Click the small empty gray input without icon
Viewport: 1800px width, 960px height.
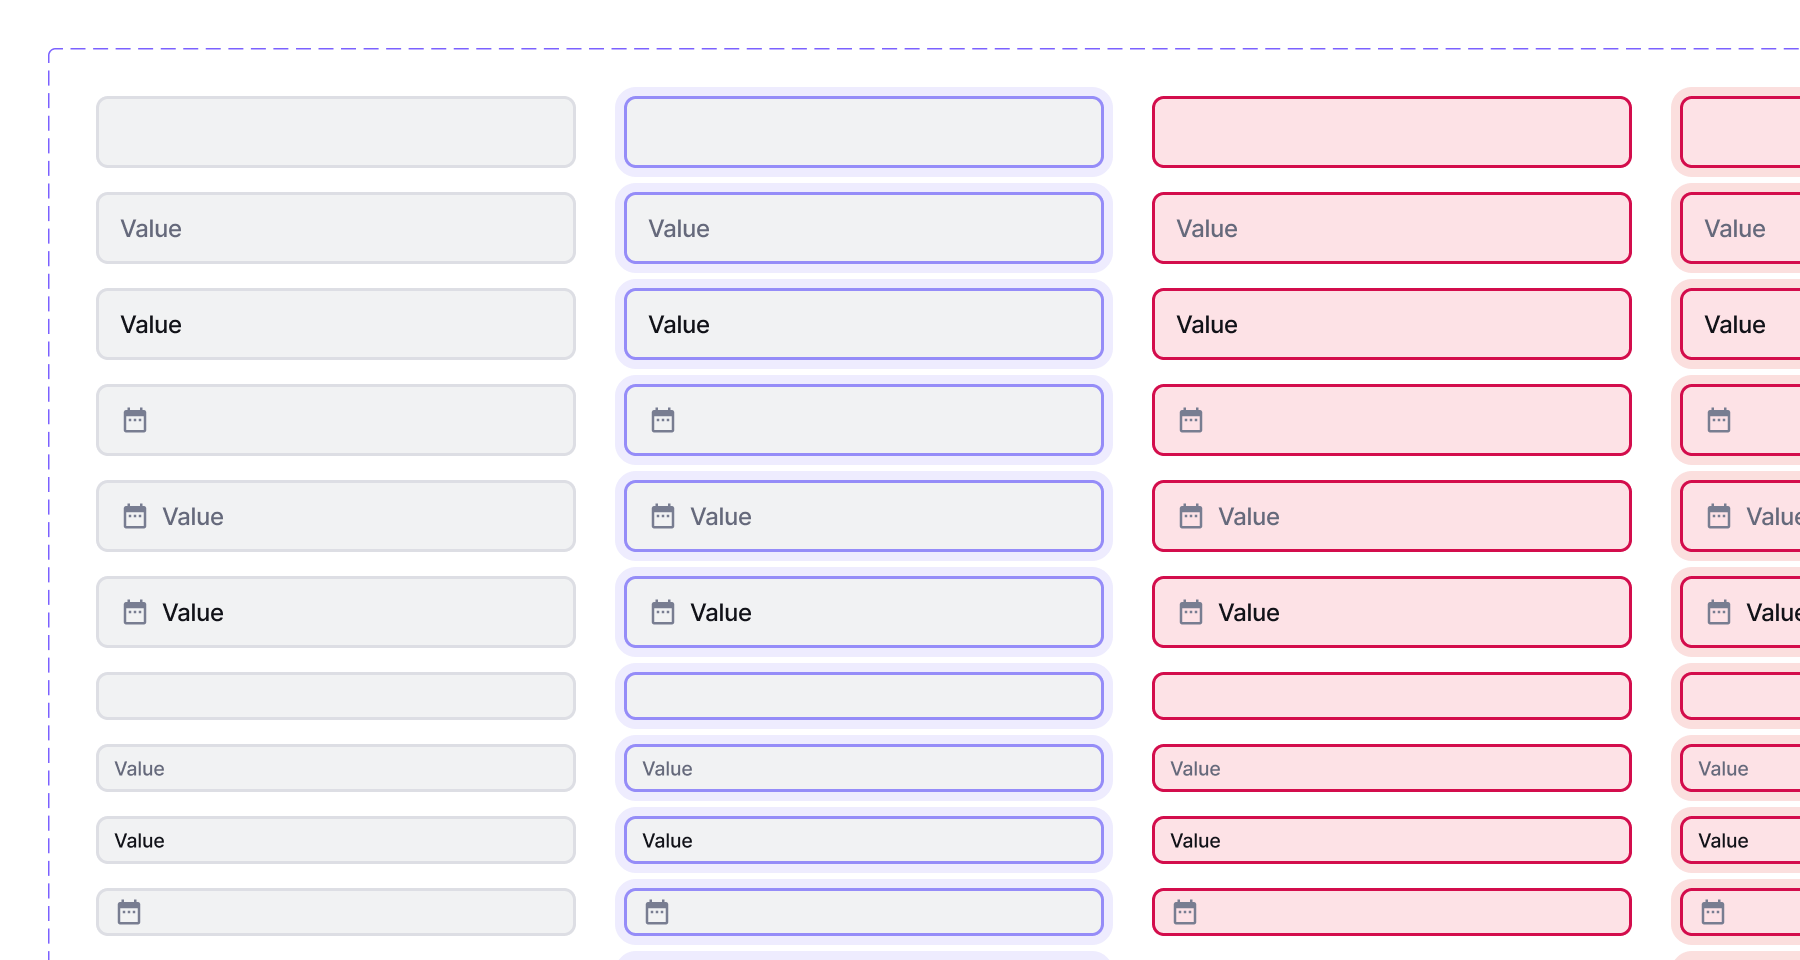click(336, 696)
